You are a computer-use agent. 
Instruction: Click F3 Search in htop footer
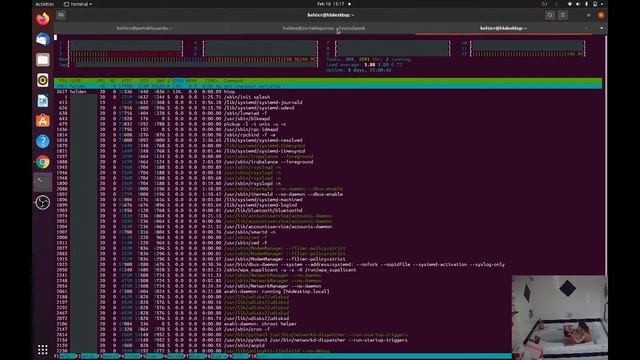[x=110, y=356]
